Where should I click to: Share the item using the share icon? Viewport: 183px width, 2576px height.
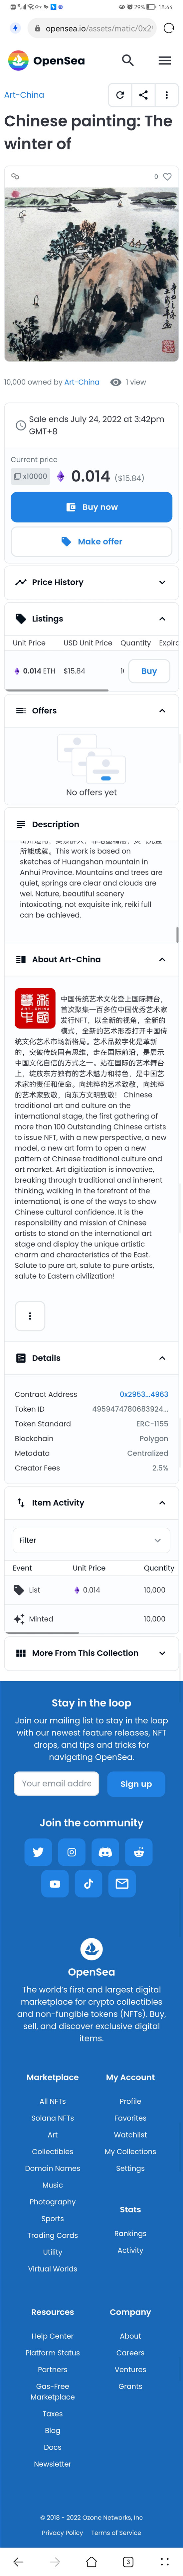(143, 95)
